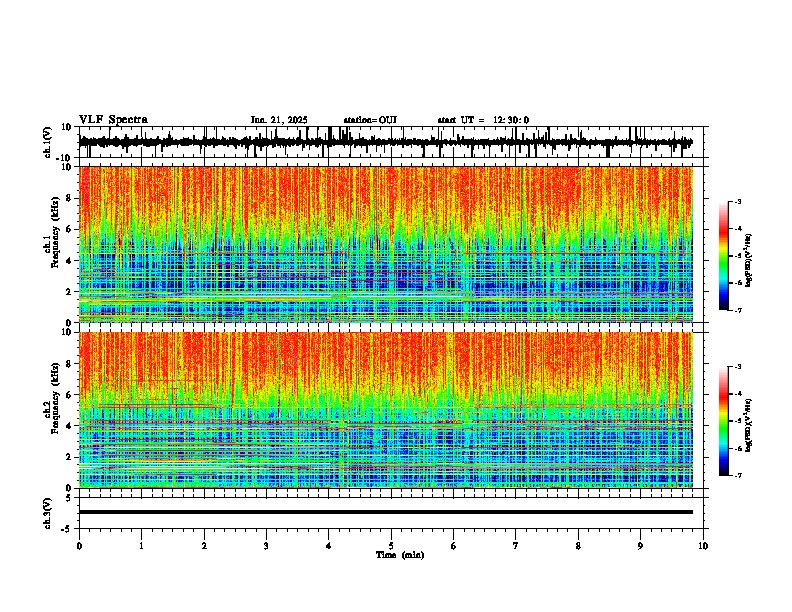Viewport: 792px width, 612px height.
Task: Click the 2 kHz tick on ch.1 frequency axis
Action: click(x=69, y=292)
